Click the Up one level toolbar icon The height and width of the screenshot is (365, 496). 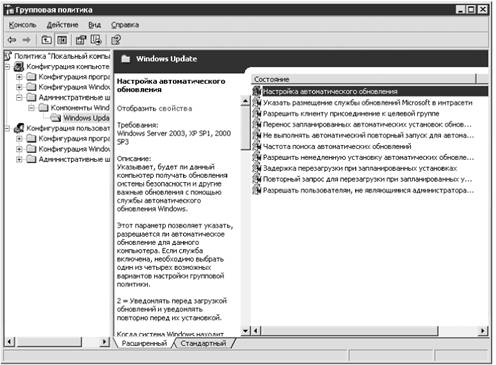pos(46,40)
